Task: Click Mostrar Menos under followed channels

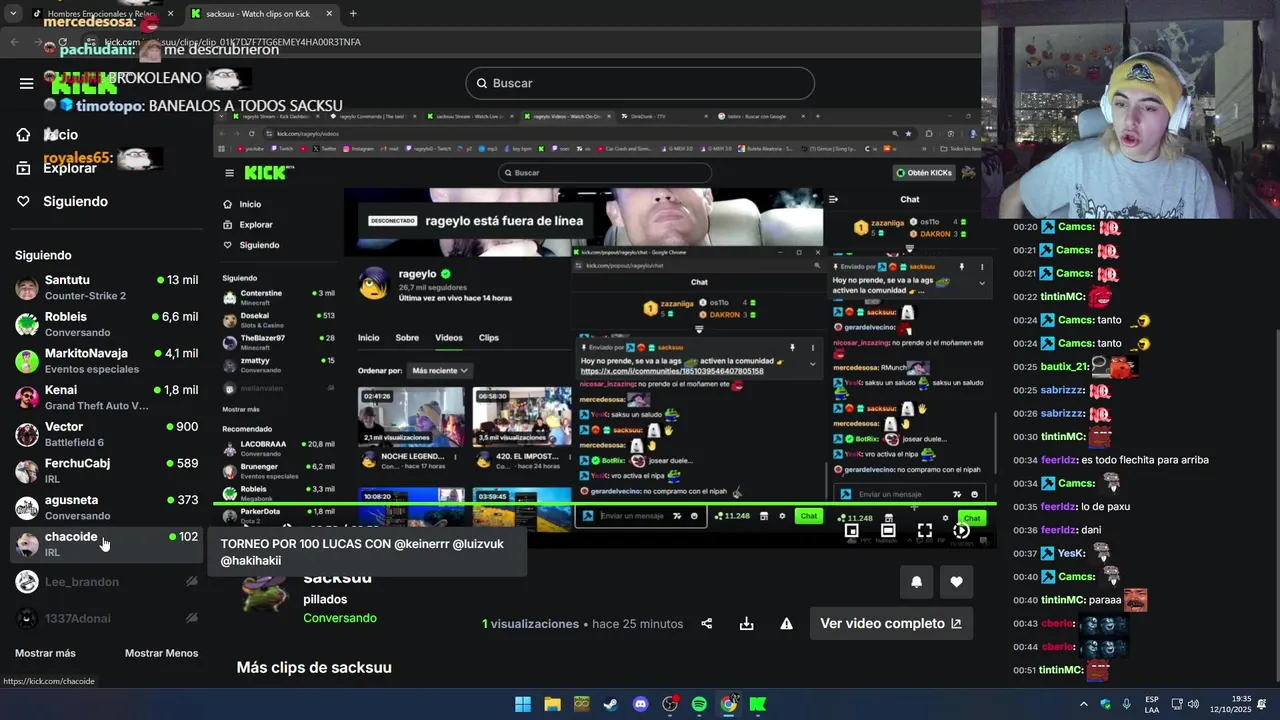Action: click(x=161, y=653)
